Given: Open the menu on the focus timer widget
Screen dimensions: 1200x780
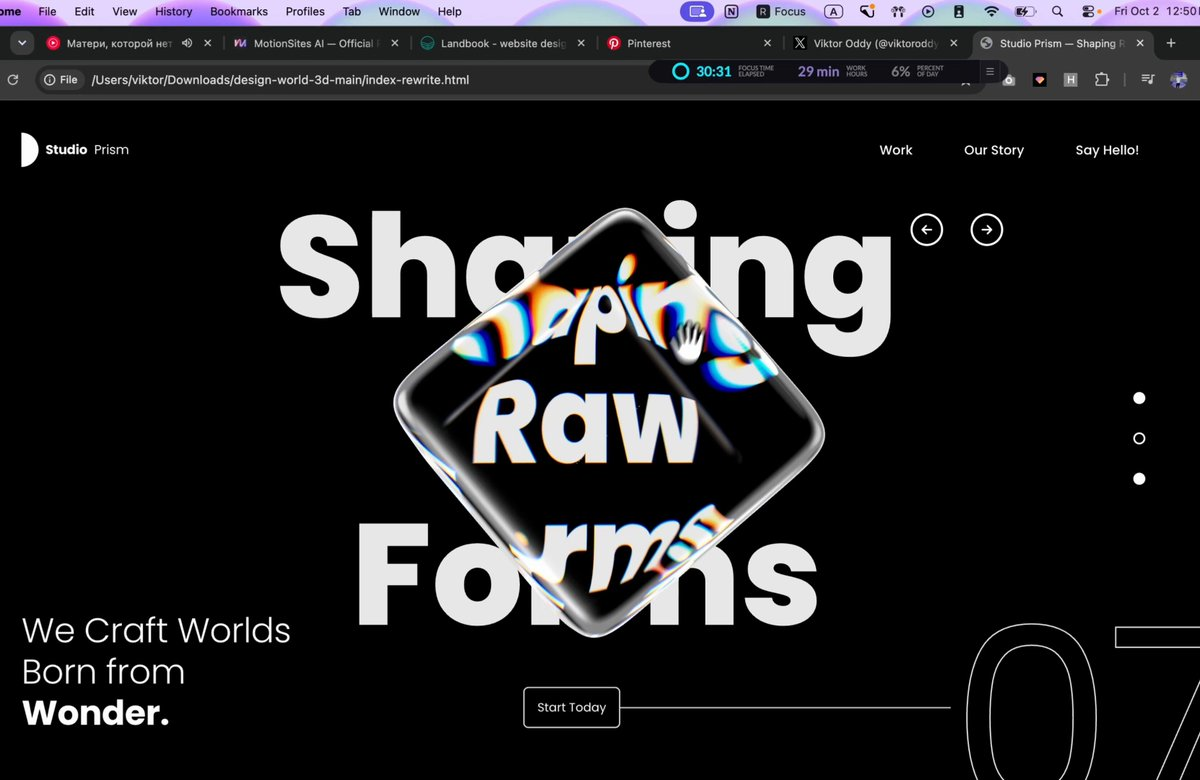Looking at the screenshot, I should click(990, 72).
